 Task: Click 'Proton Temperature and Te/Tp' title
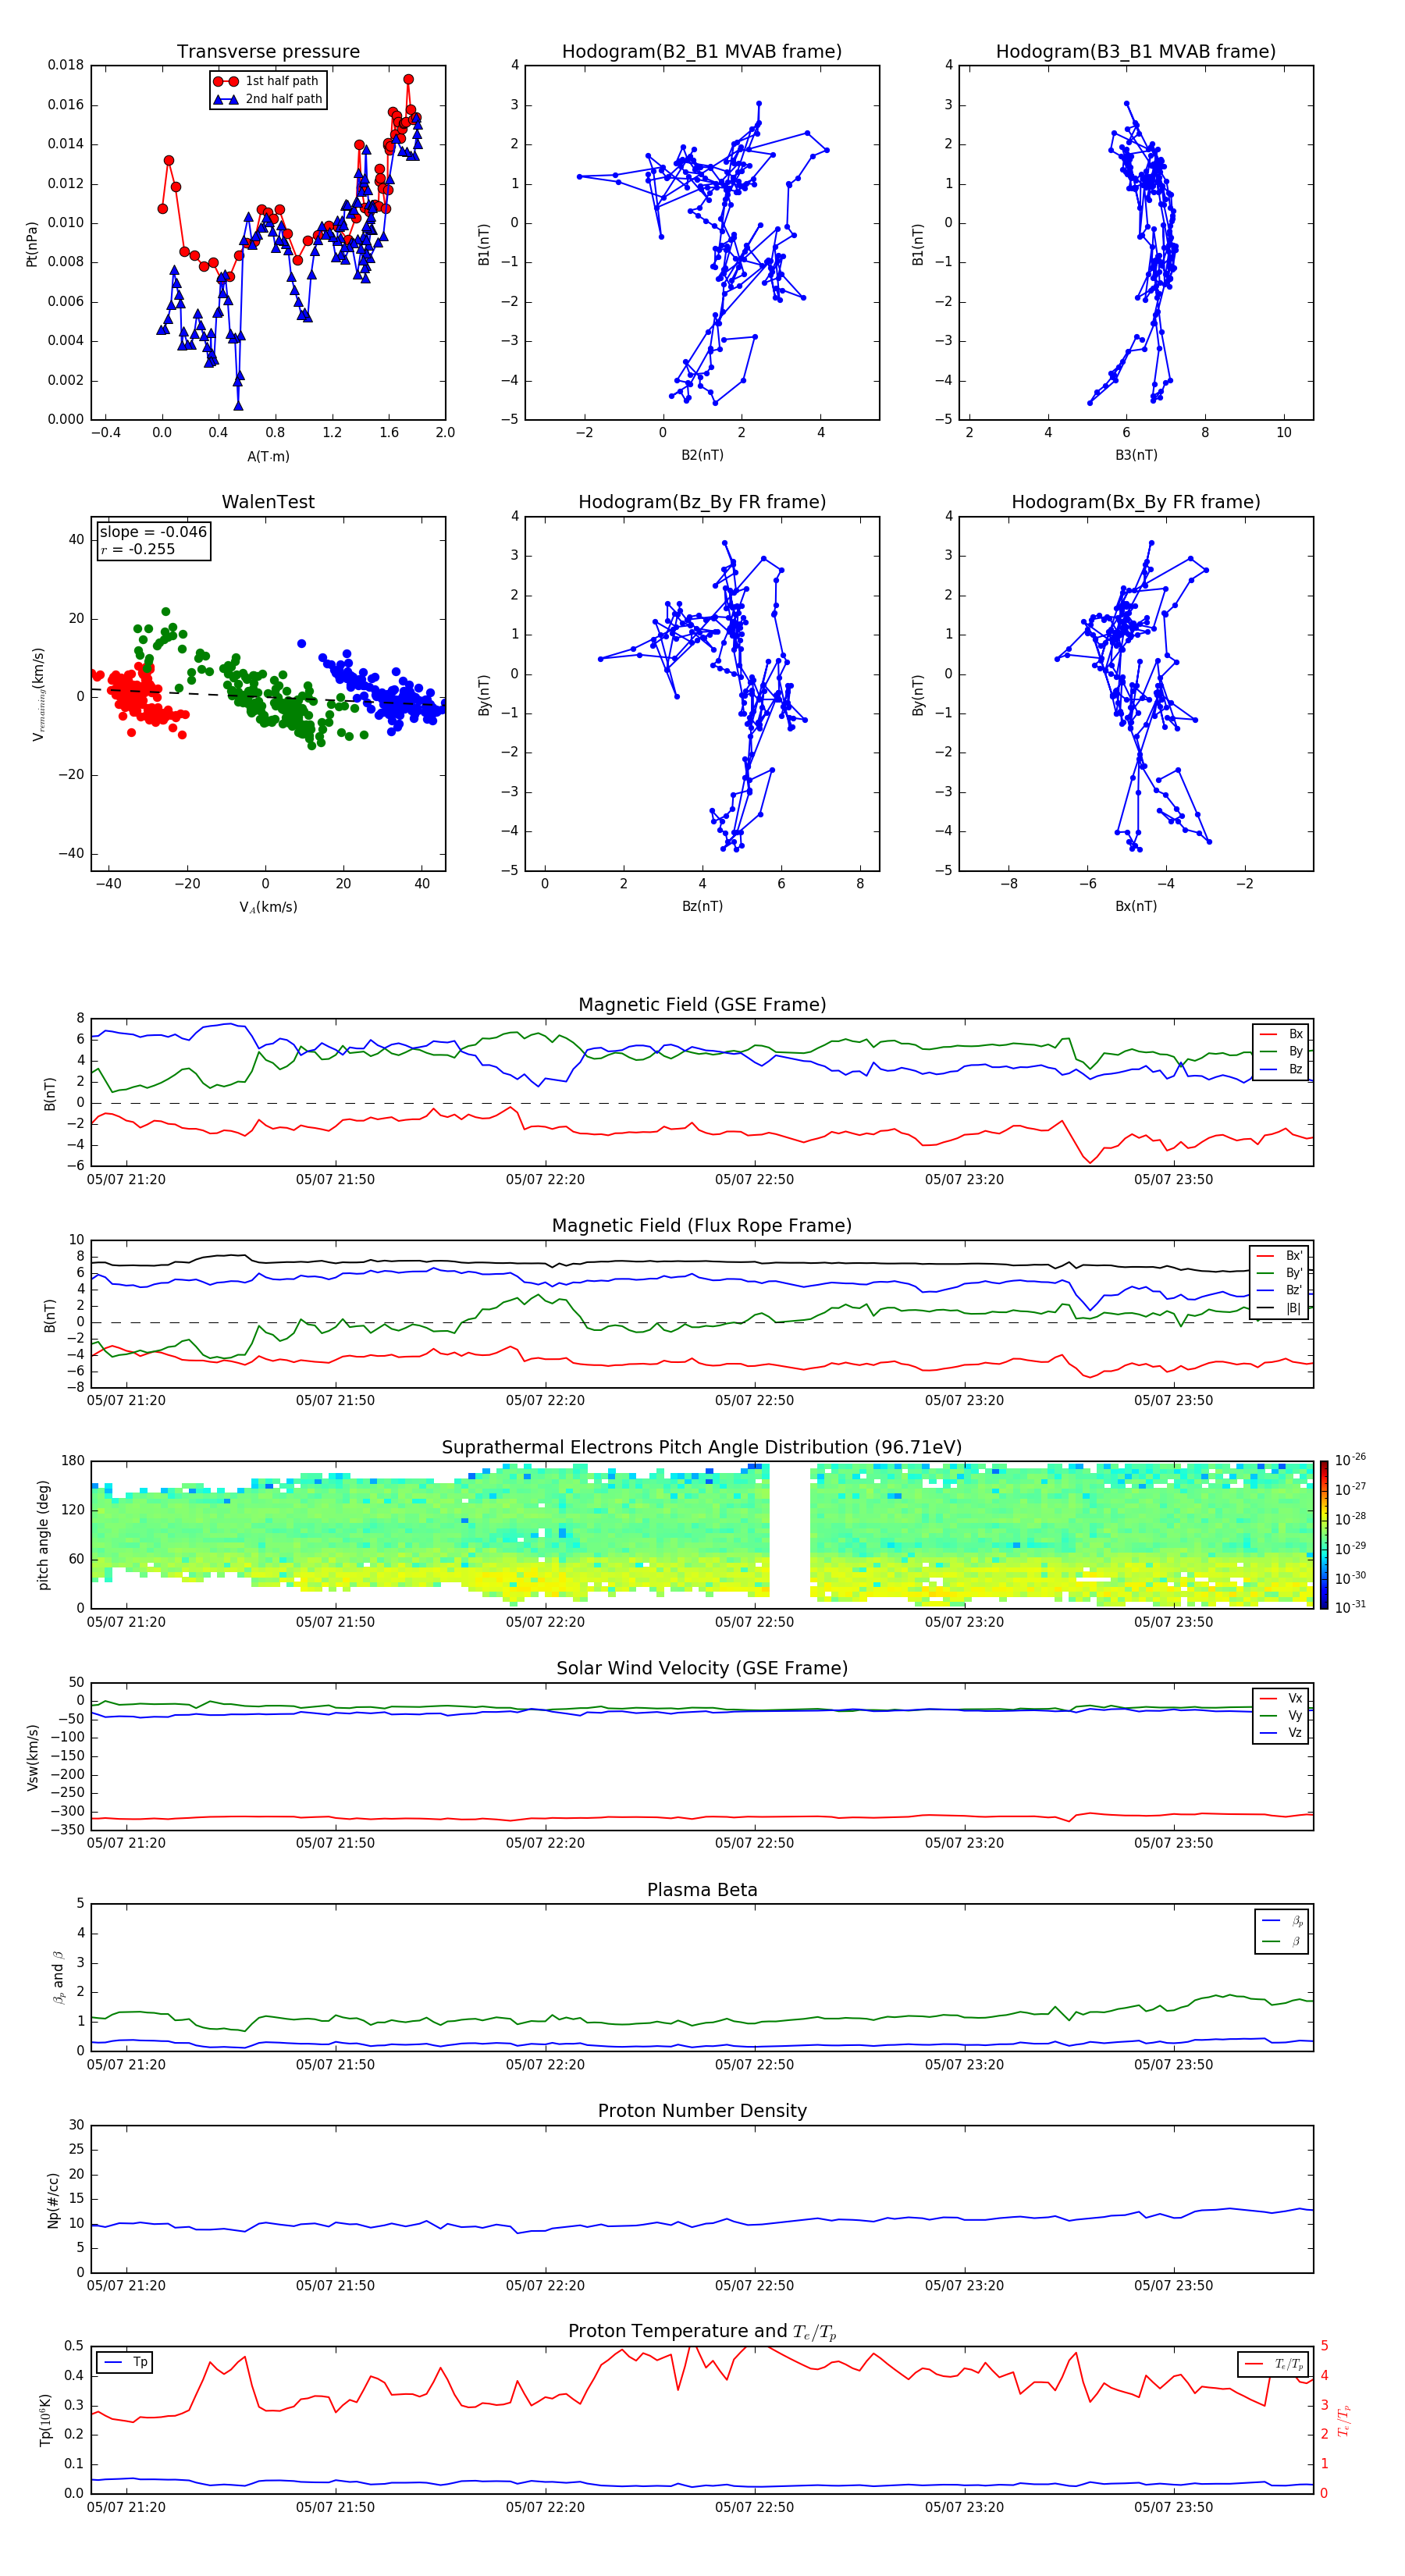[x=702, y=2332]
